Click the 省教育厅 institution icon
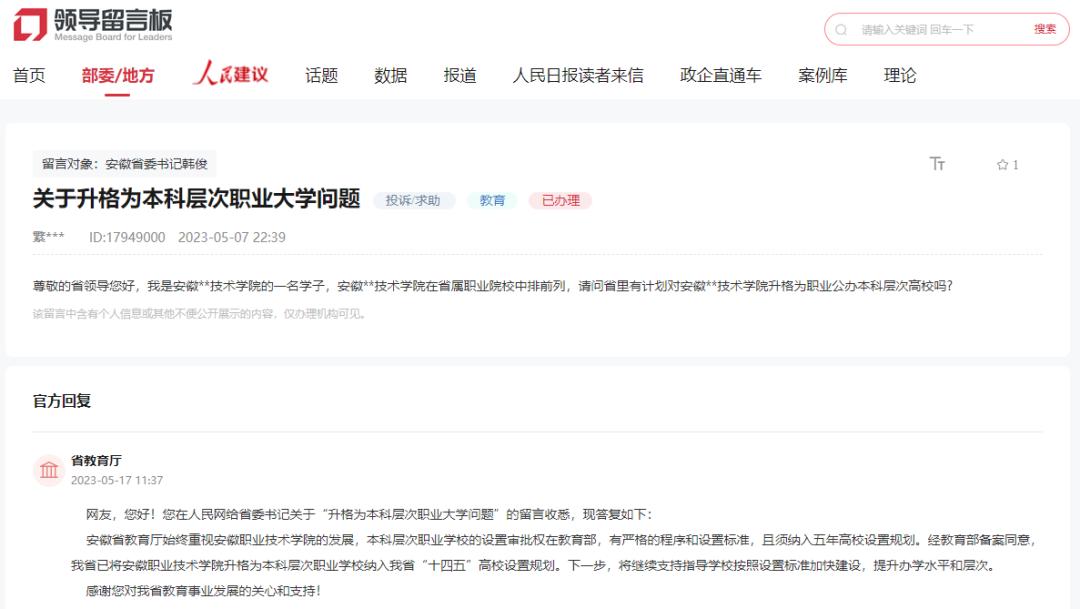Viewport: 1080px width, 609px height. pos(49,468)
